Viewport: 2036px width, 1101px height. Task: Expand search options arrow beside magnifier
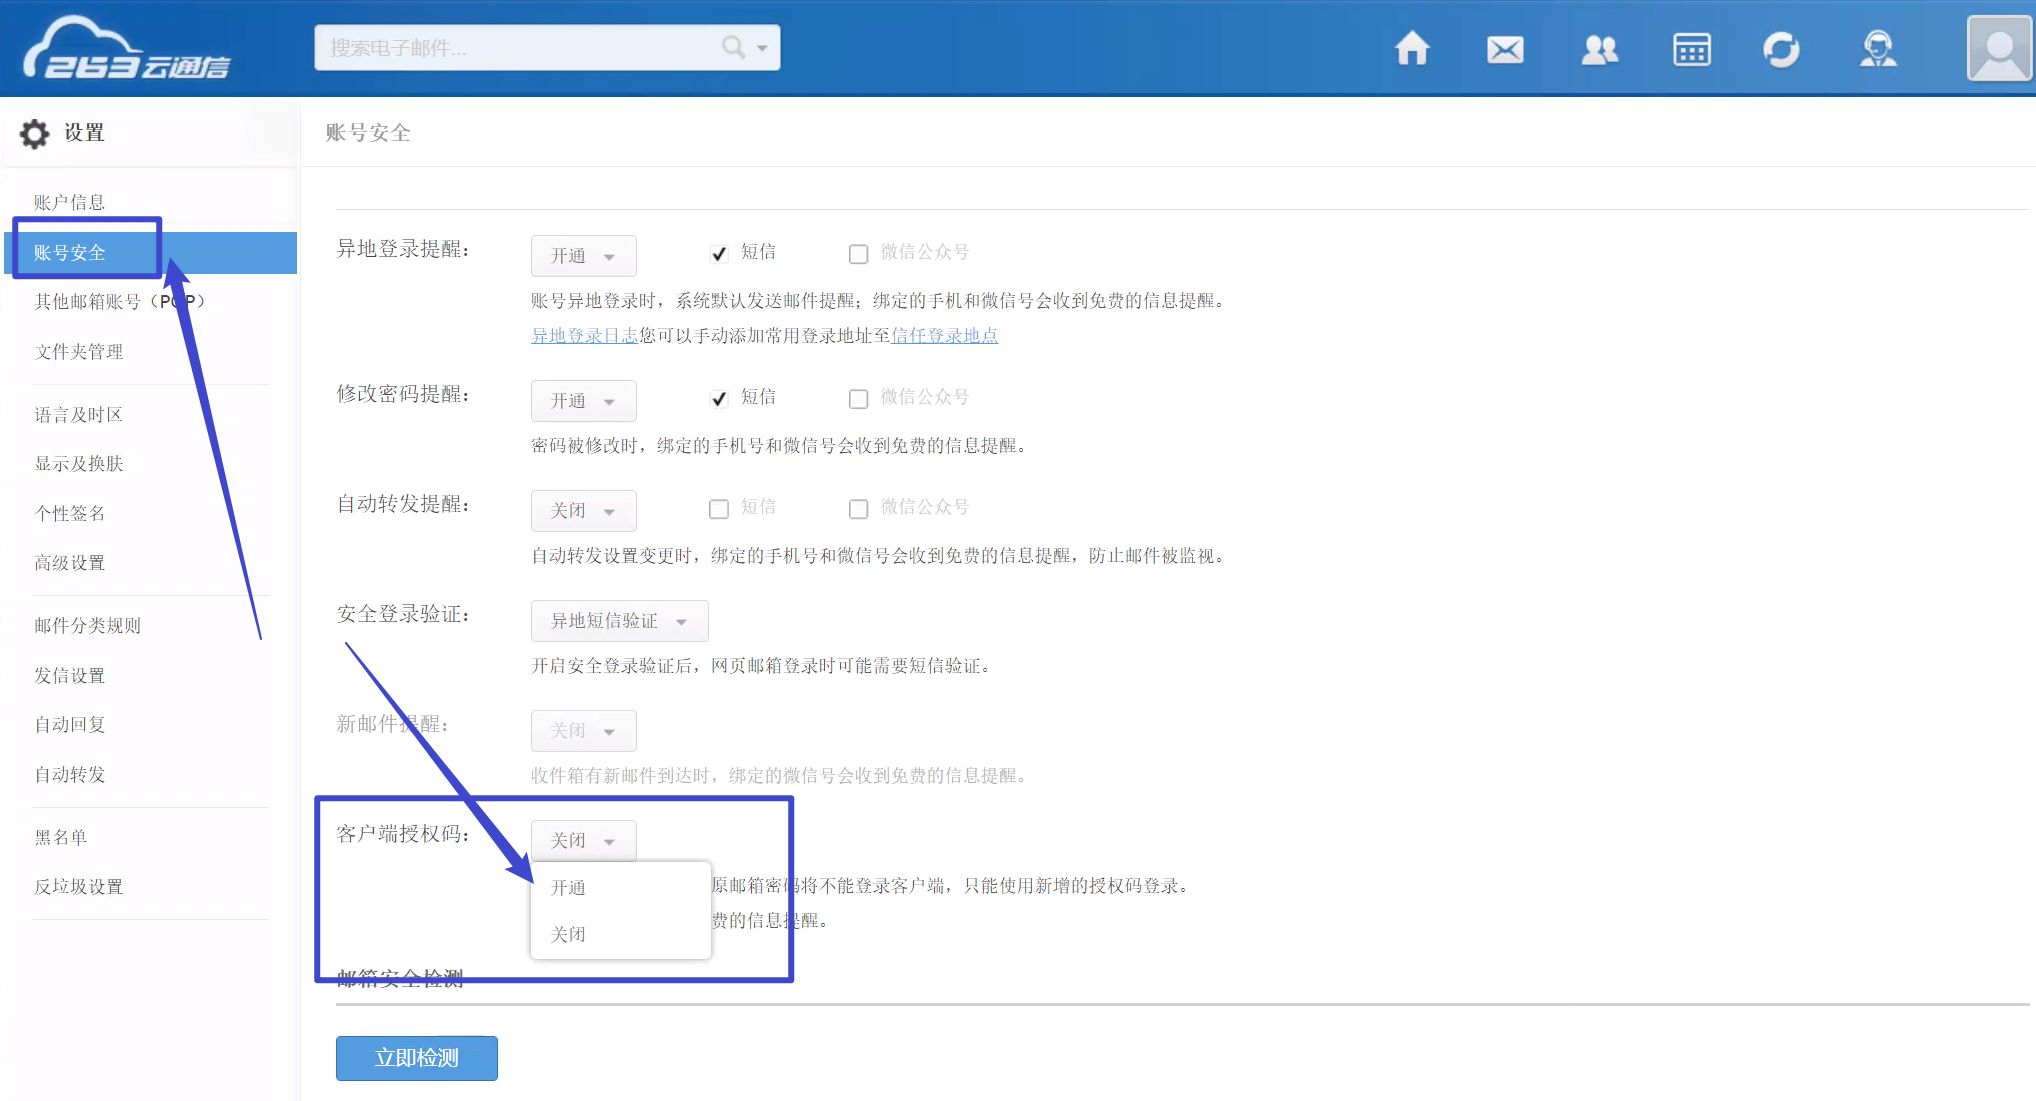click(762, 48)
